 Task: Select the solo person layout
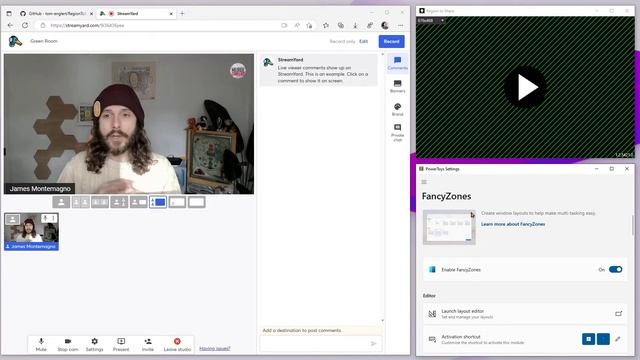61,202
